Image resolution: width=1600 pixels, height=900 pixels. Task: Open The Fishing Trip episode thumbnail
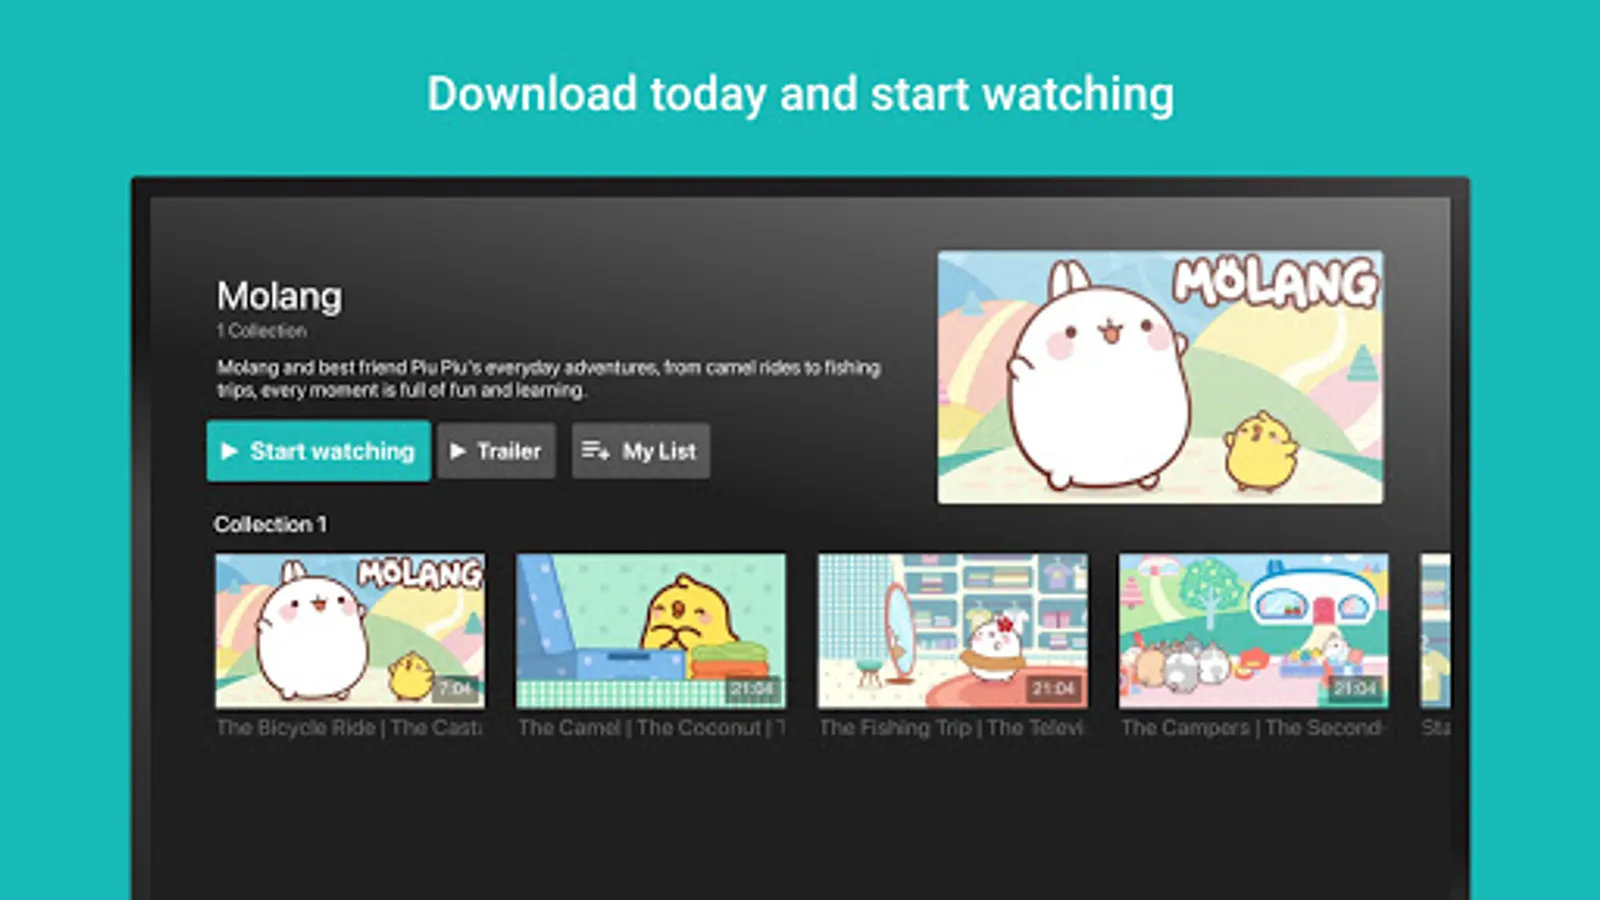953,631
